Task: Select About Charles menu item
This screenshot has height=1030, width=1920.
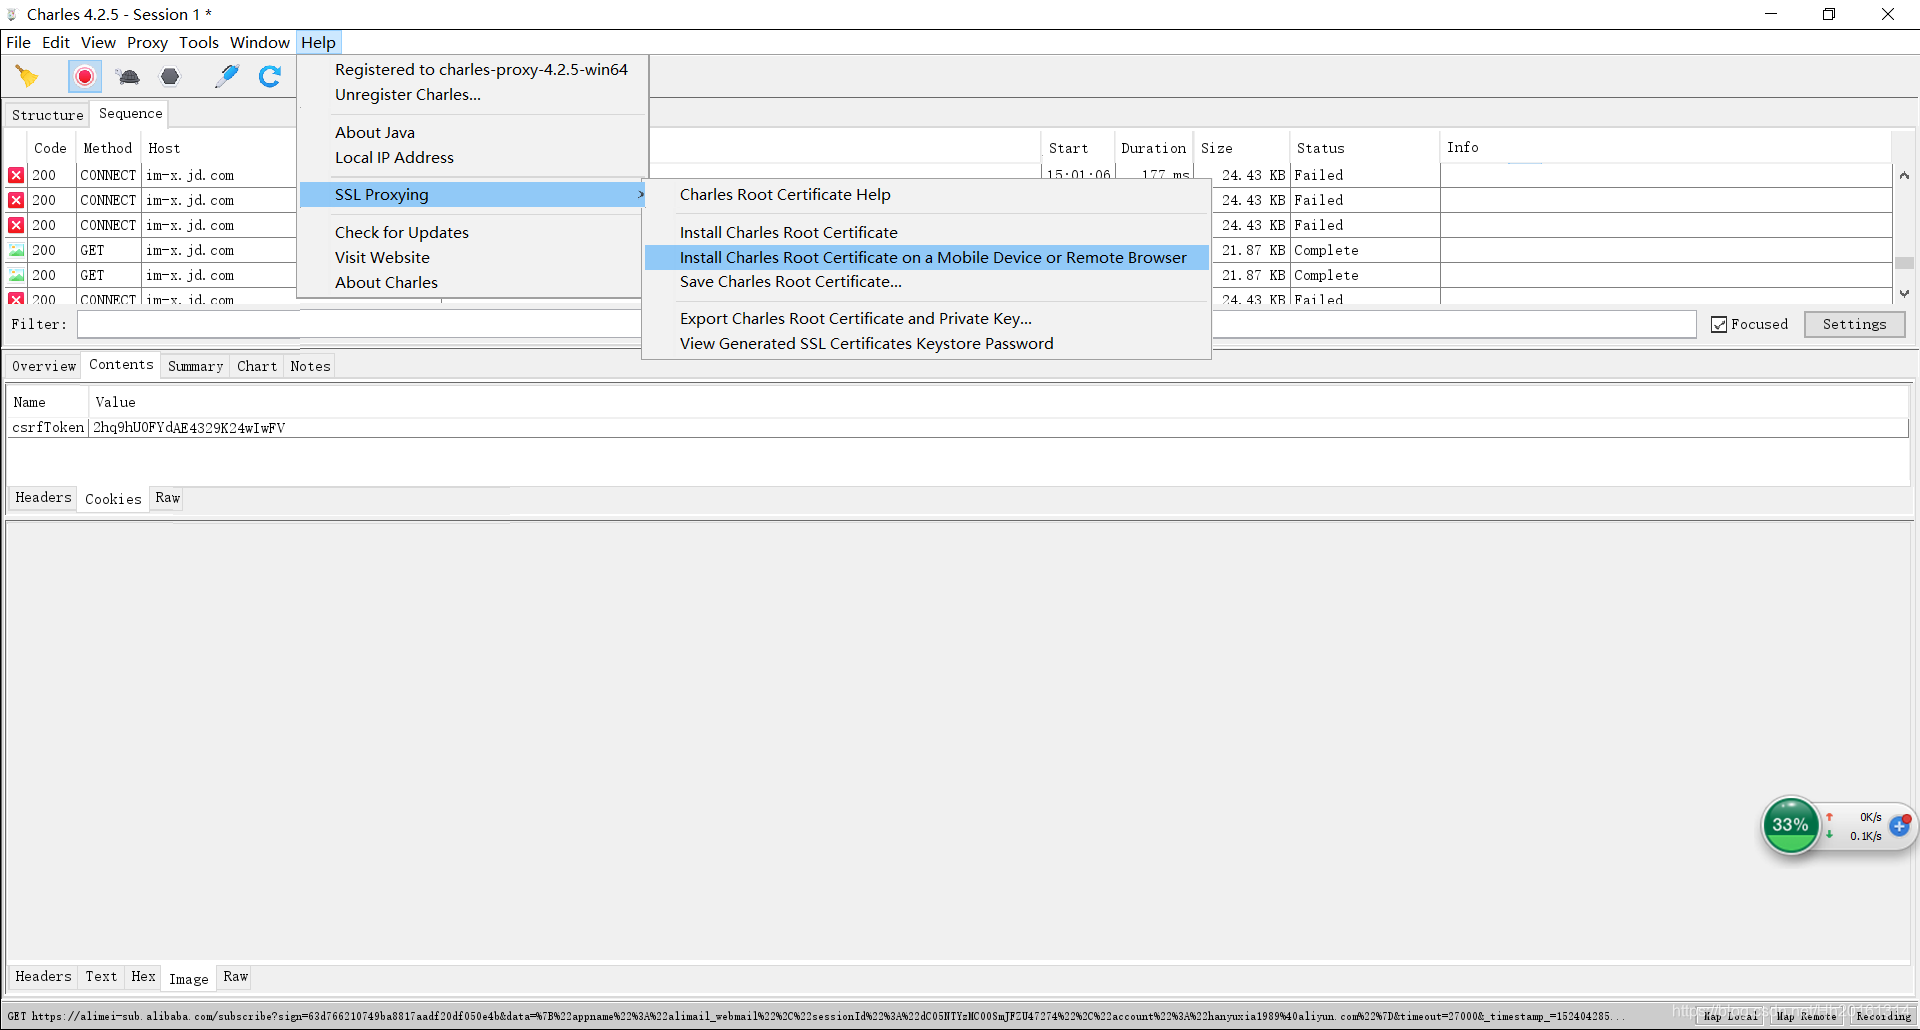Action: (x=386, y=282)
